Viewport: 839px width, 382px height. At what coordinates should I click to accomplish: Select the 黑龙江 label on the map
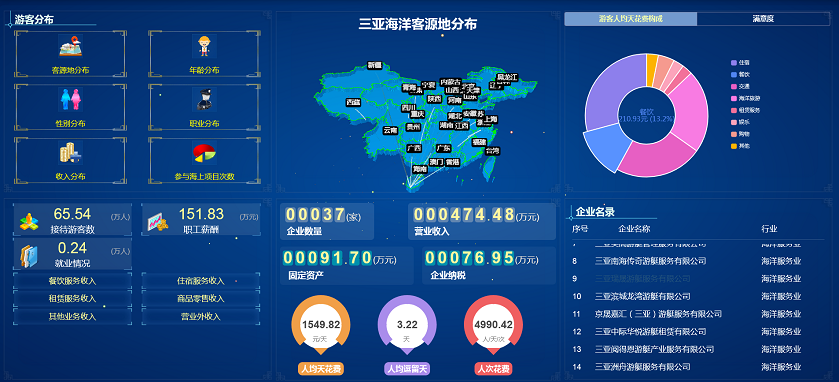pos(507,77)
